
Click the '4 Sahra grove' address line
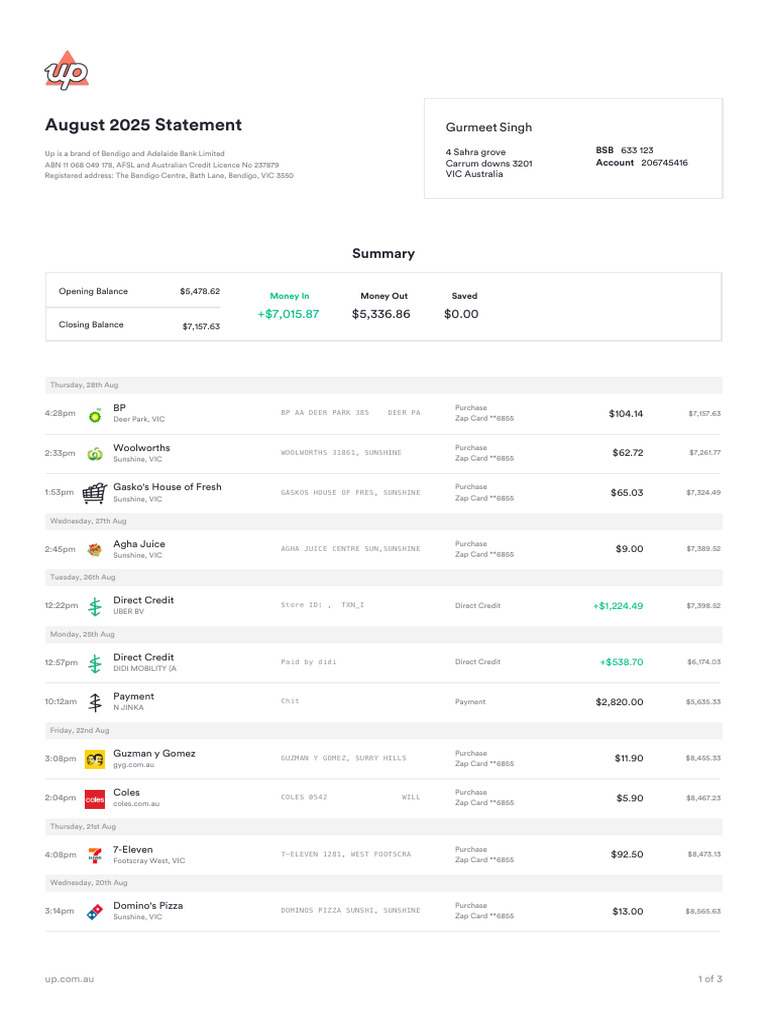coord(475,152)
